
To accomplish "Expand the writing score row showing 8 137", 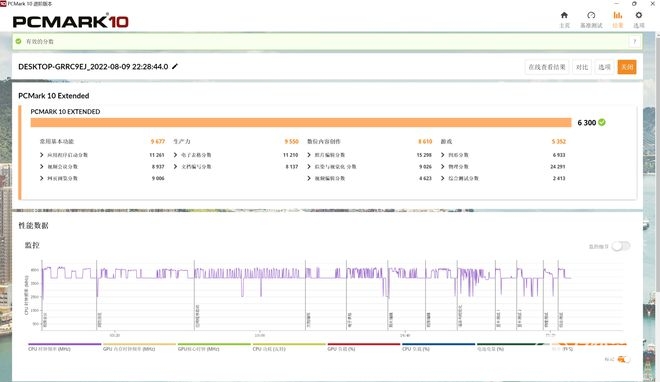I will pos(236,167).
